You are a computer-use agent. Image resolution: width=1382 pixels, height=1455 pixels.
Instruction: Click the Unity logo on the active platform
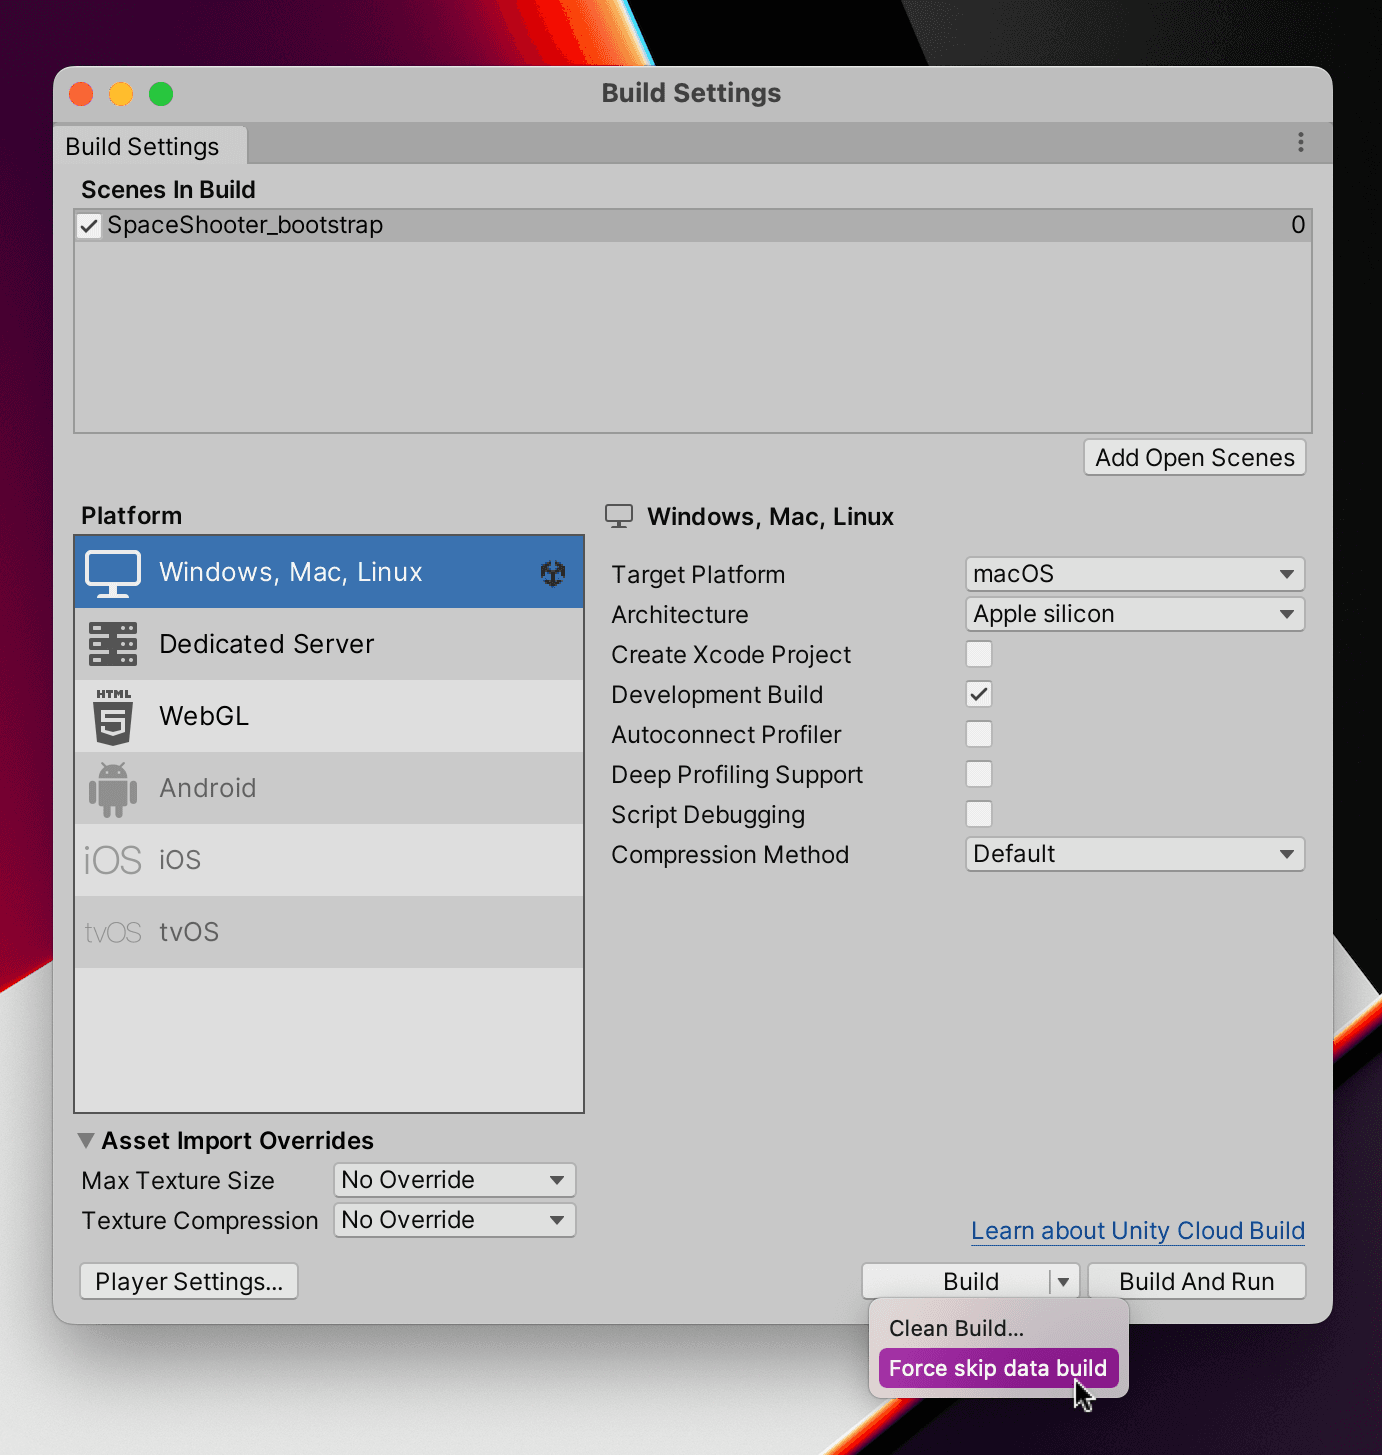pos(553,573)
